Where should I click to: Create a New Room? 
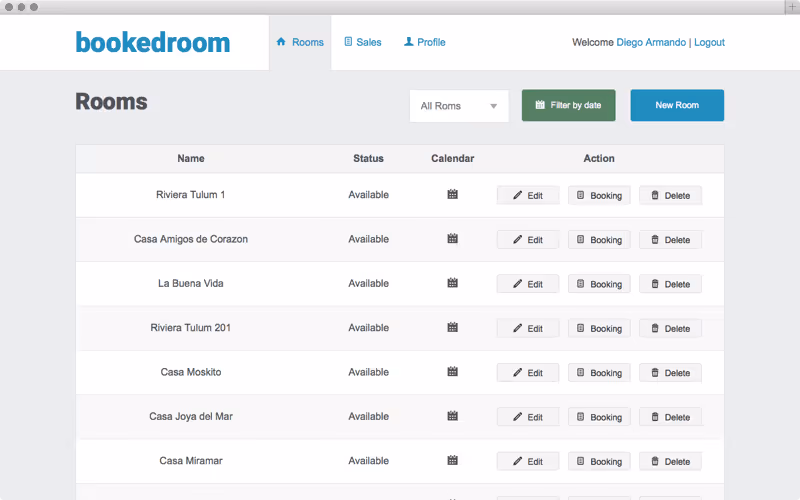(x=677, y=105)
